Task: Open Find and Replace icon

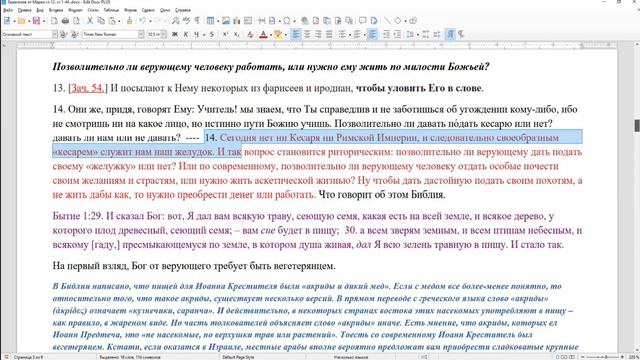Action: pyautogui.click(x=176, y=21)
